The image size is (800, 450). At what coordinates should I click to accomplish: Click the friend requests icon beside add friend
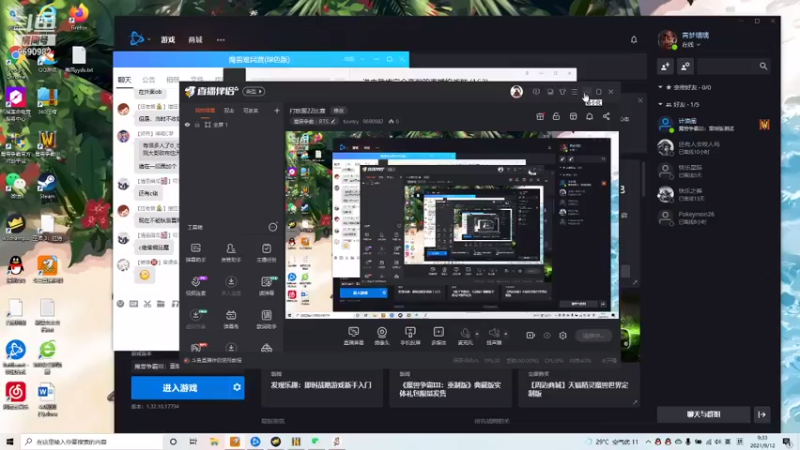click(685, 66)
